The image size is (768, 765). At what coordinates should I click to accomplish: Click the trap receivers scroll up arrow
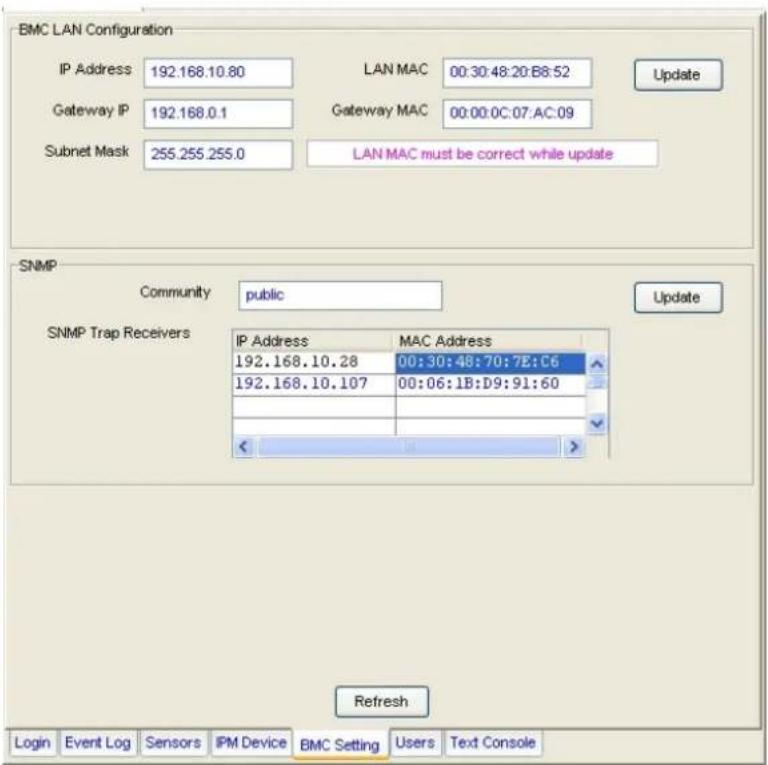pos(597,364)
